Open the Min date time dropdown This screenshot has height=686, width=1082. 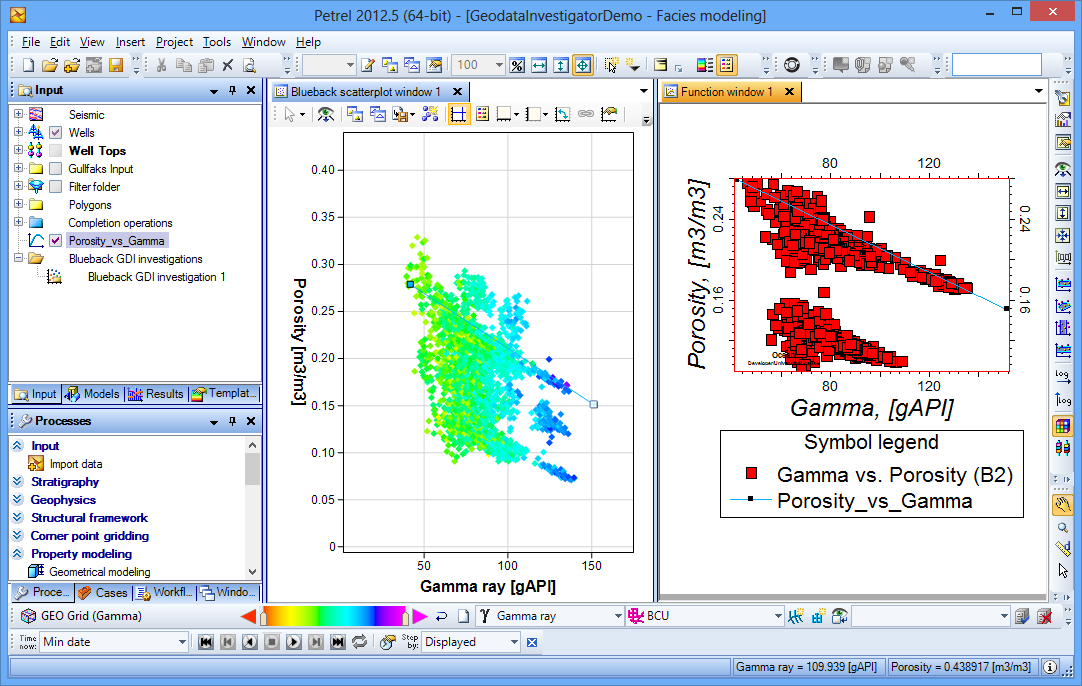[182, 642]
